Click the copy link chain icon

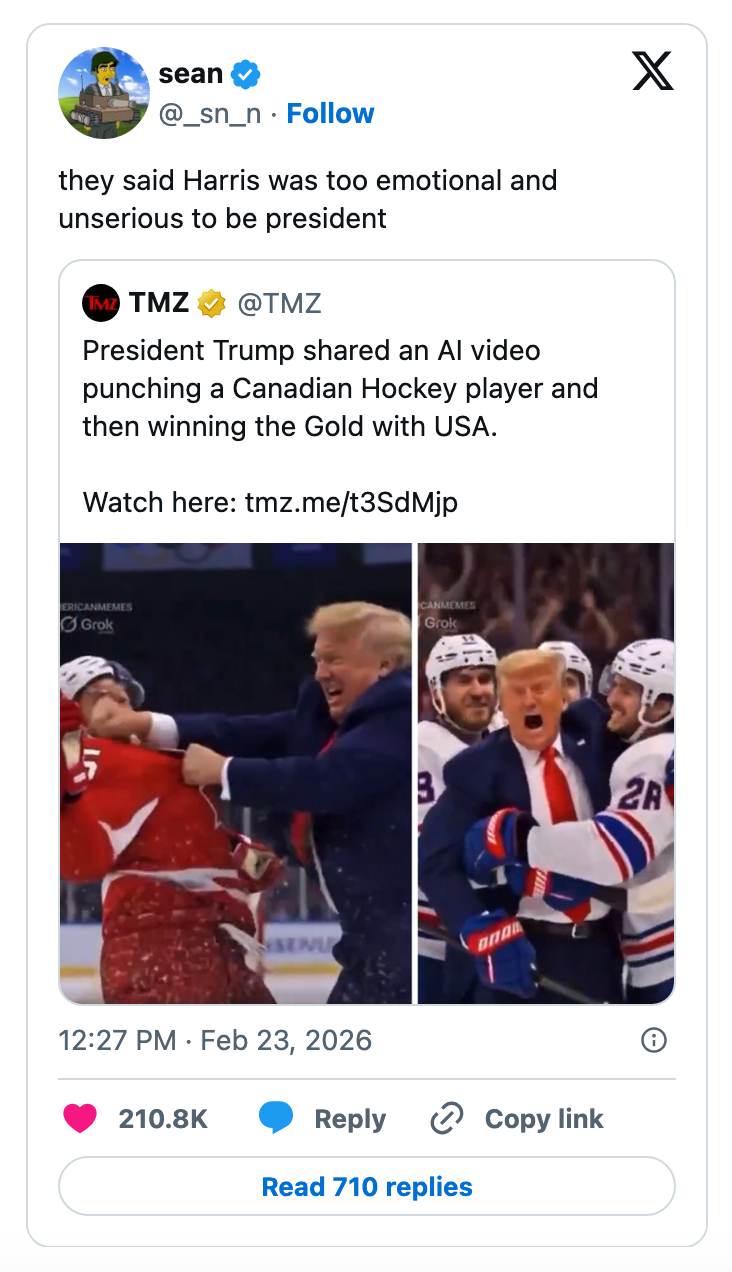tap(446, 1118)
